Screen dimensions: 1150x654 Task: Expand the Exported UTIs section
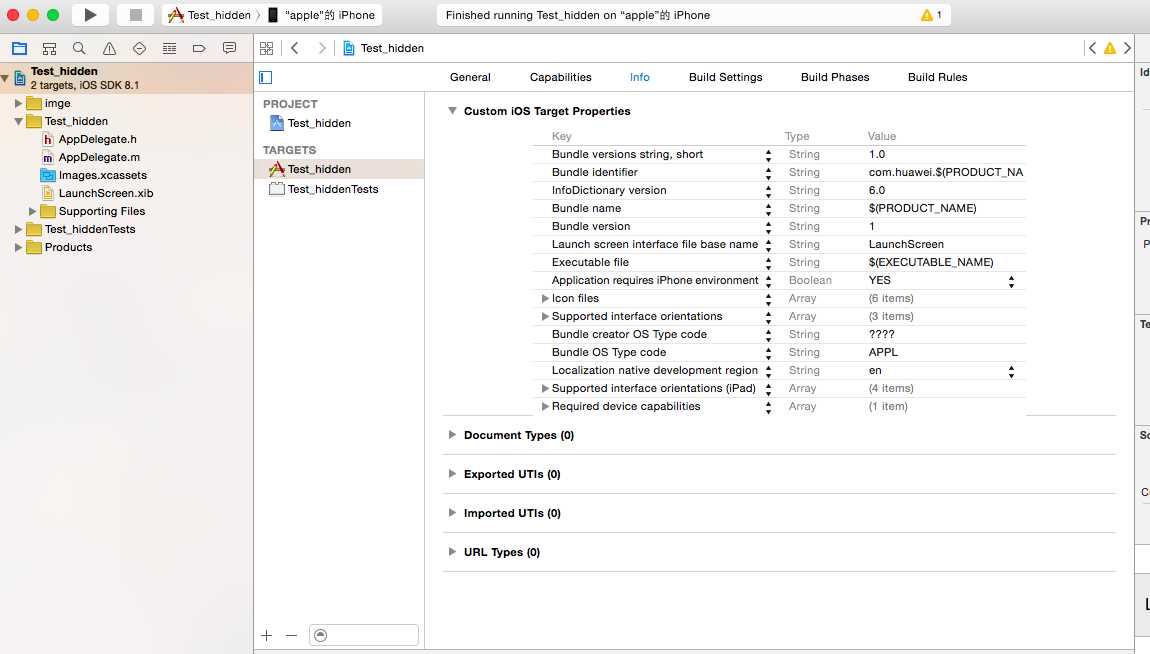point(453,474)
